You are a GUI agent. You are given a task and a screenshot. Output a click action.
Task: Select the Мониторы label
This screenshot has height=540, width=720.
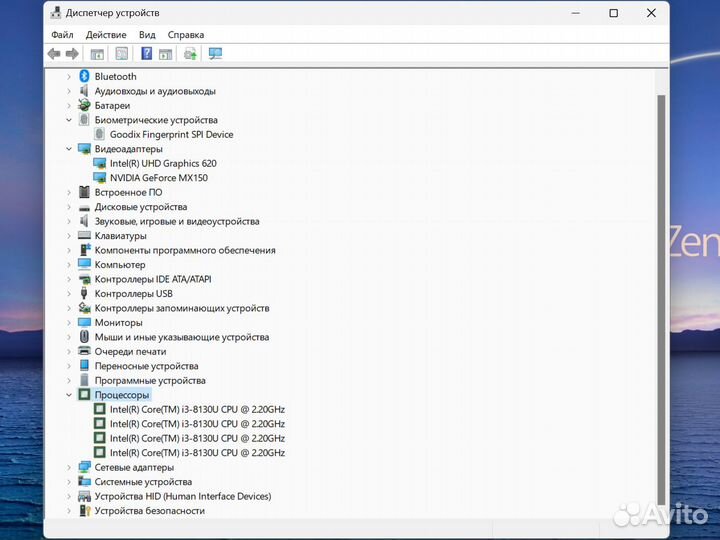click(x=118, y=322)
